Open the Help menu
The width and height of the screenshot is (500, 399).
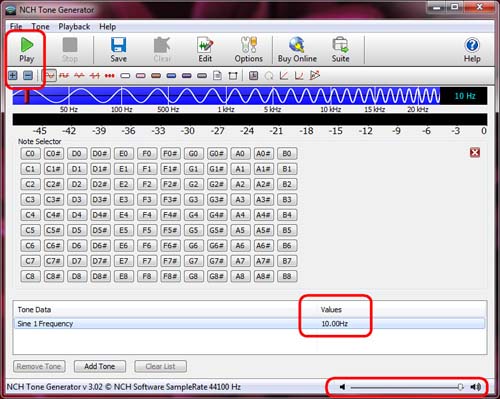tap(108, 26)
